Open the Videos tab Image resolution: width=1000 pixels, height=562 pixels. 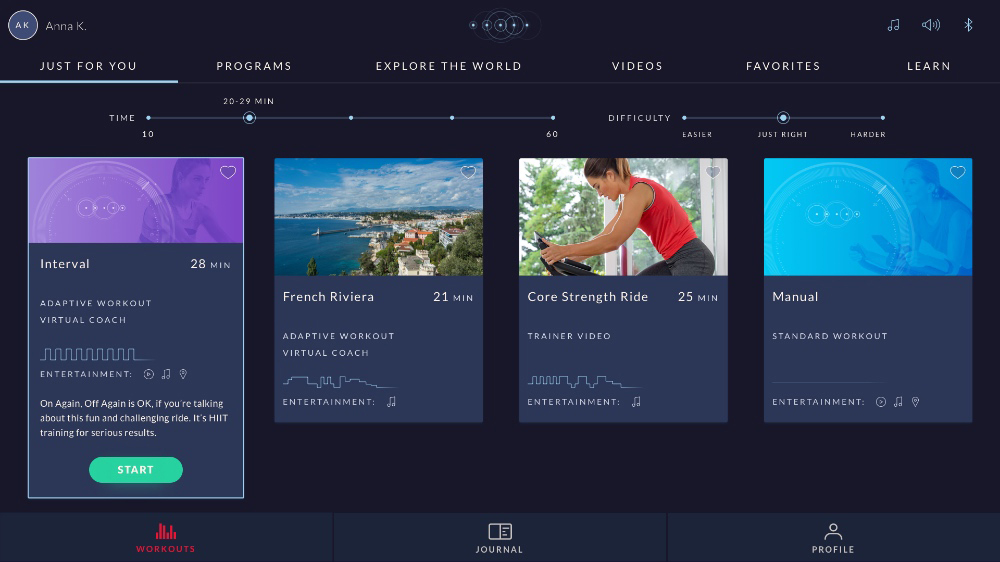637,66
